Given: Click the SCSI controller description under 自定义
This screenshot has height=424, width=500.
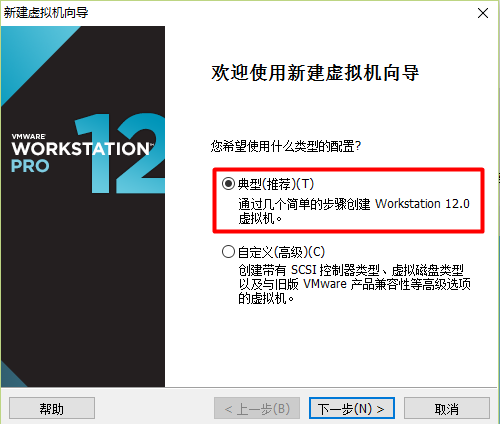Looking at the screenshot, I should 354,284.
